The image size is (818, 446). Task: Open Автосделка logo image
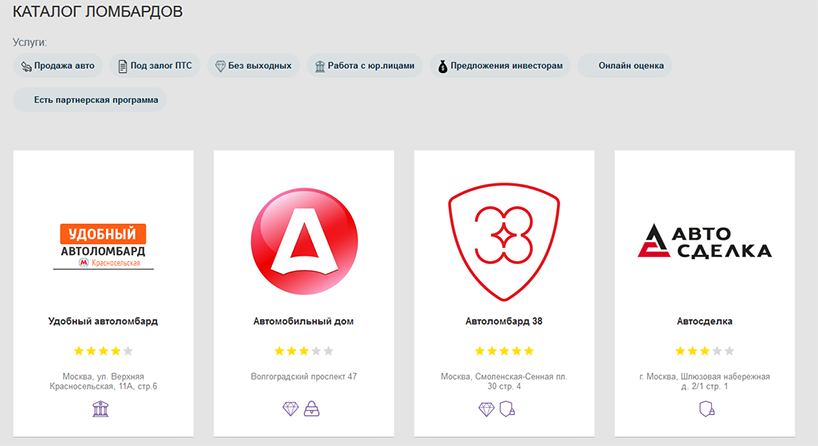705,242
